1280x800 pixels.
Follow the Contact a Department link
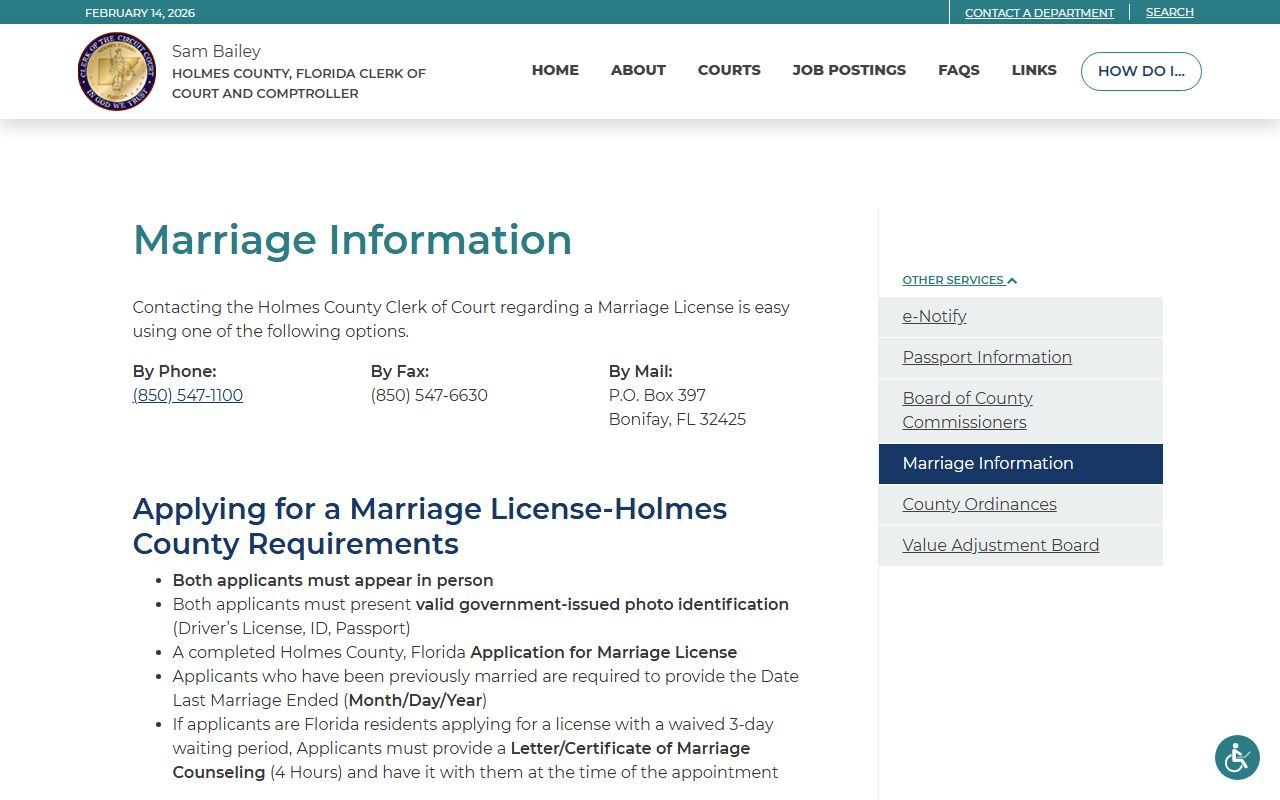click(1039, 13)
